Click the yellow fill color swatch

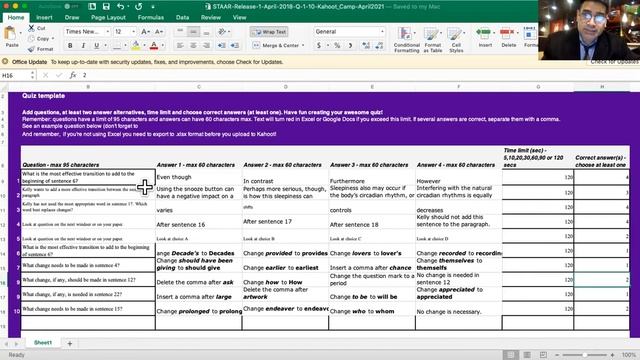pos(136,45)
